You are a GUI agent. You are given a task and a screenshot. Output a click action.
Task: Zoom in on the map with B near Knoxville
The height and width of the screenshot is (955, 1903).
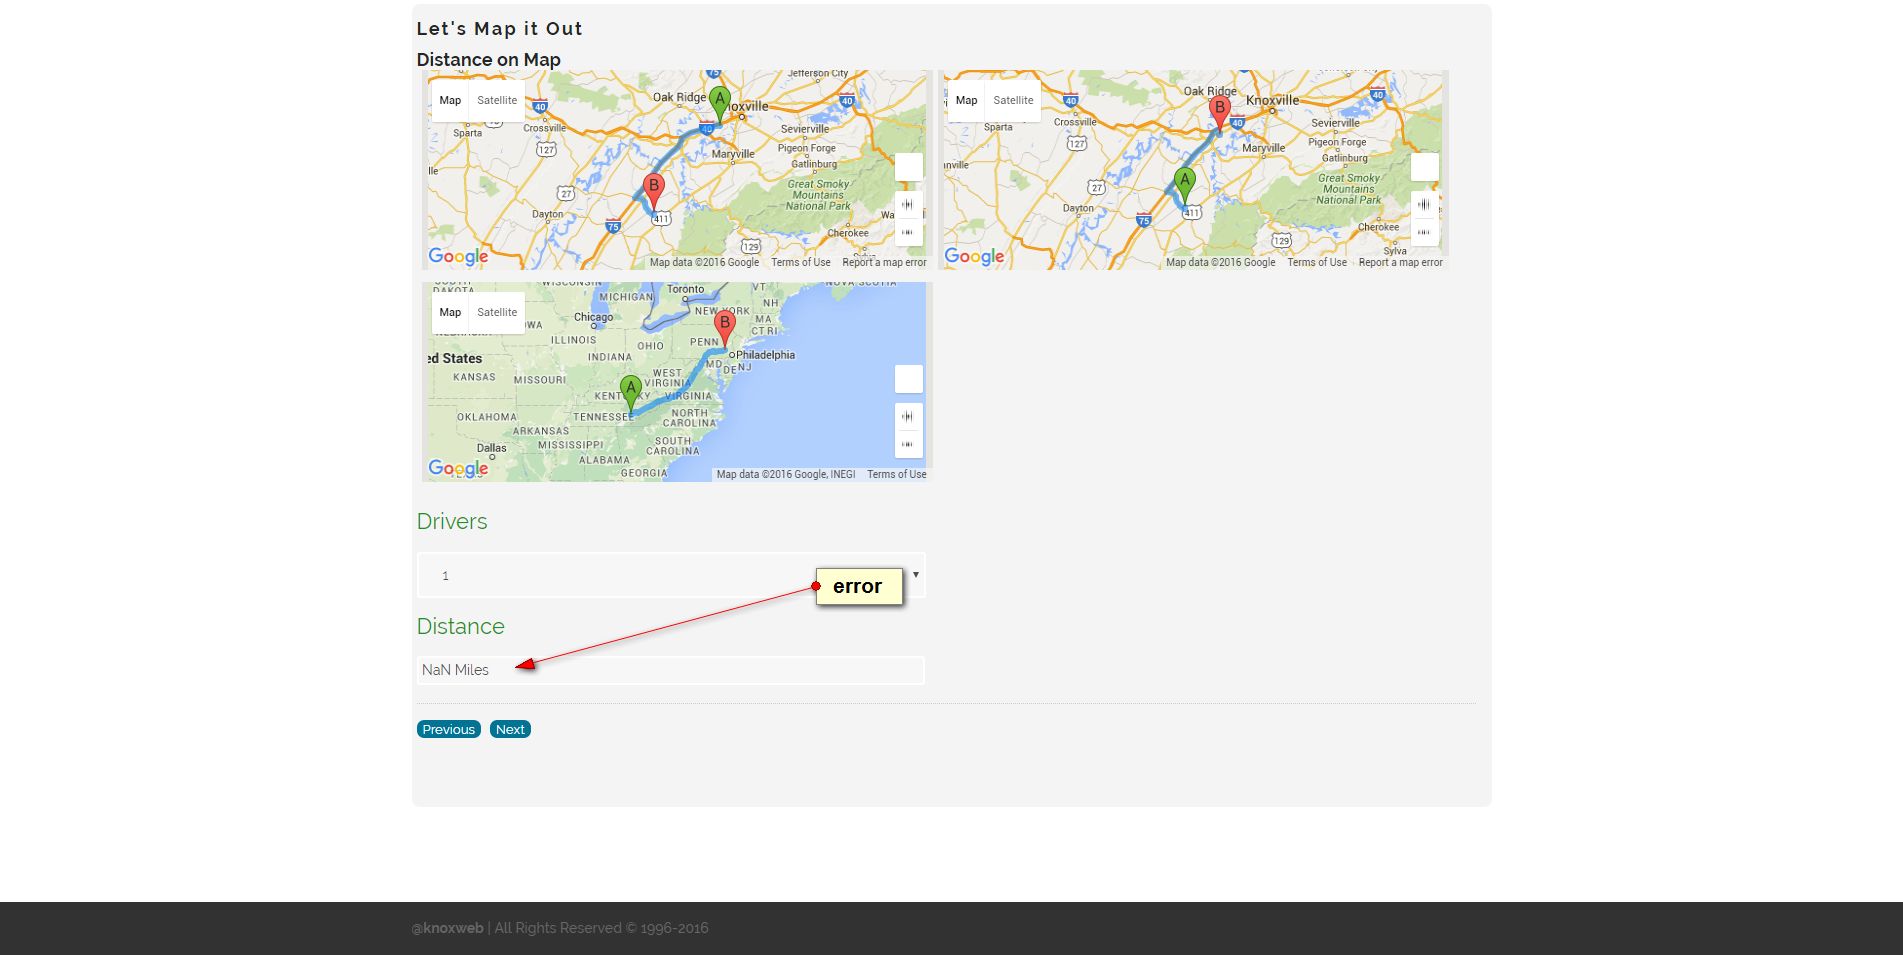pos(1424,205)
